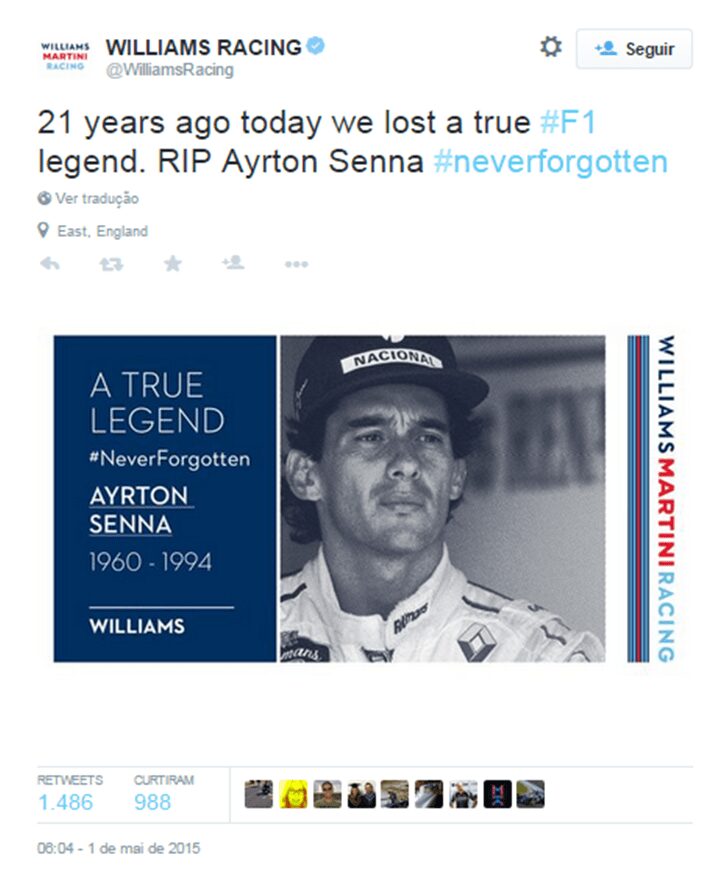Open the gear settings dropdown
This screenshot has height=889, width=724.
[x=551, y=48]
